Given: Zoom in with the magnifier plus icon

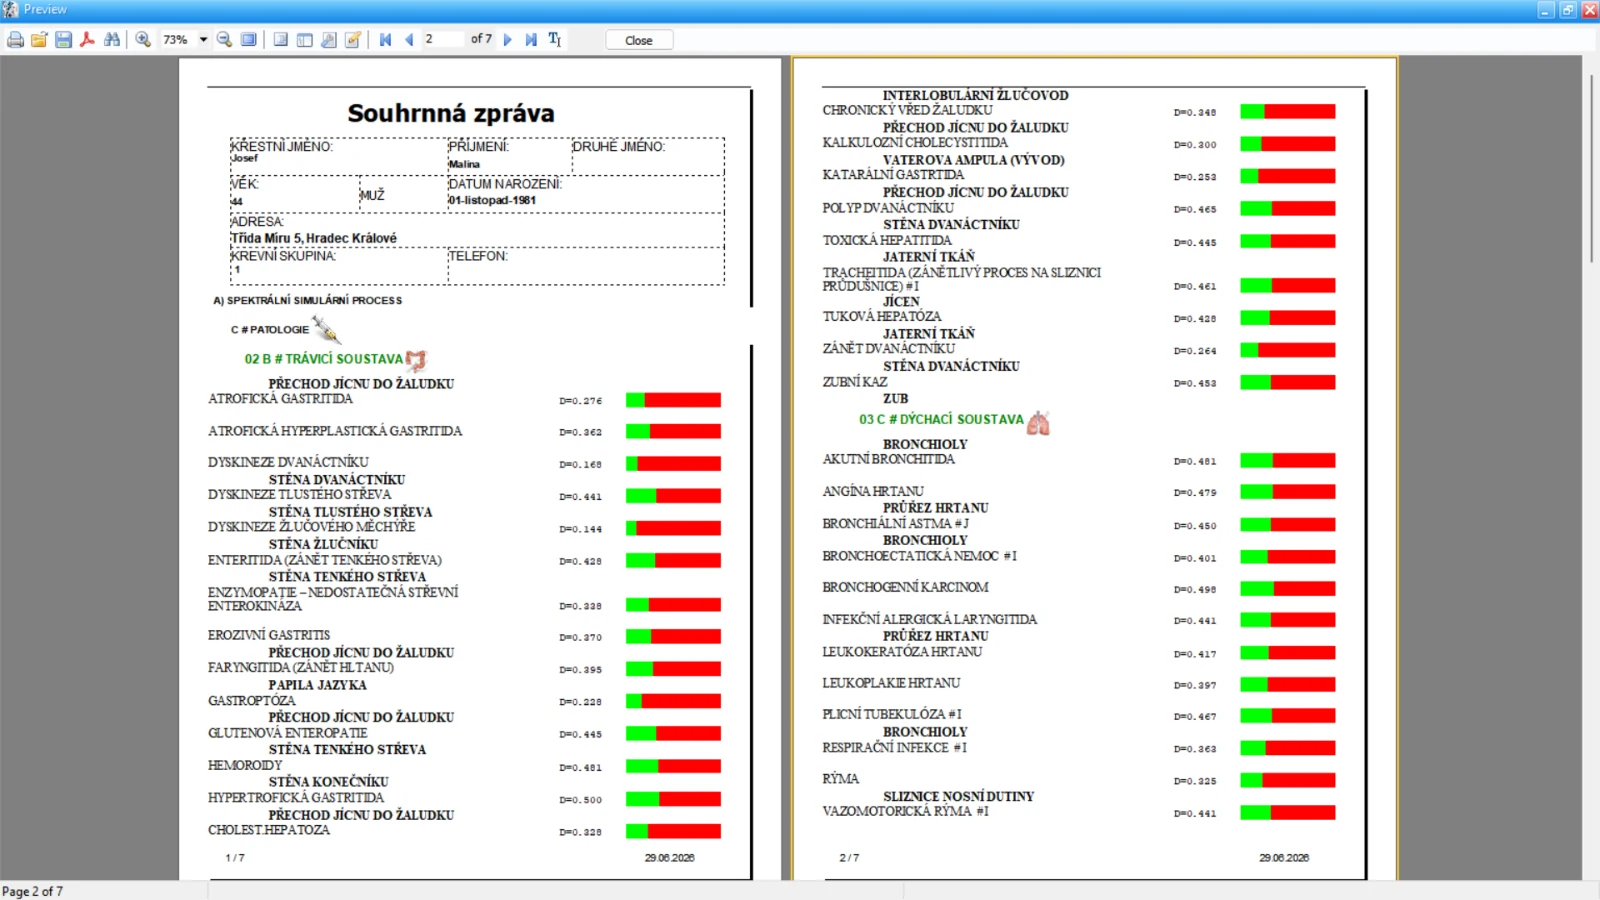Looking at the screenshot, I should [x=143, y=40].
